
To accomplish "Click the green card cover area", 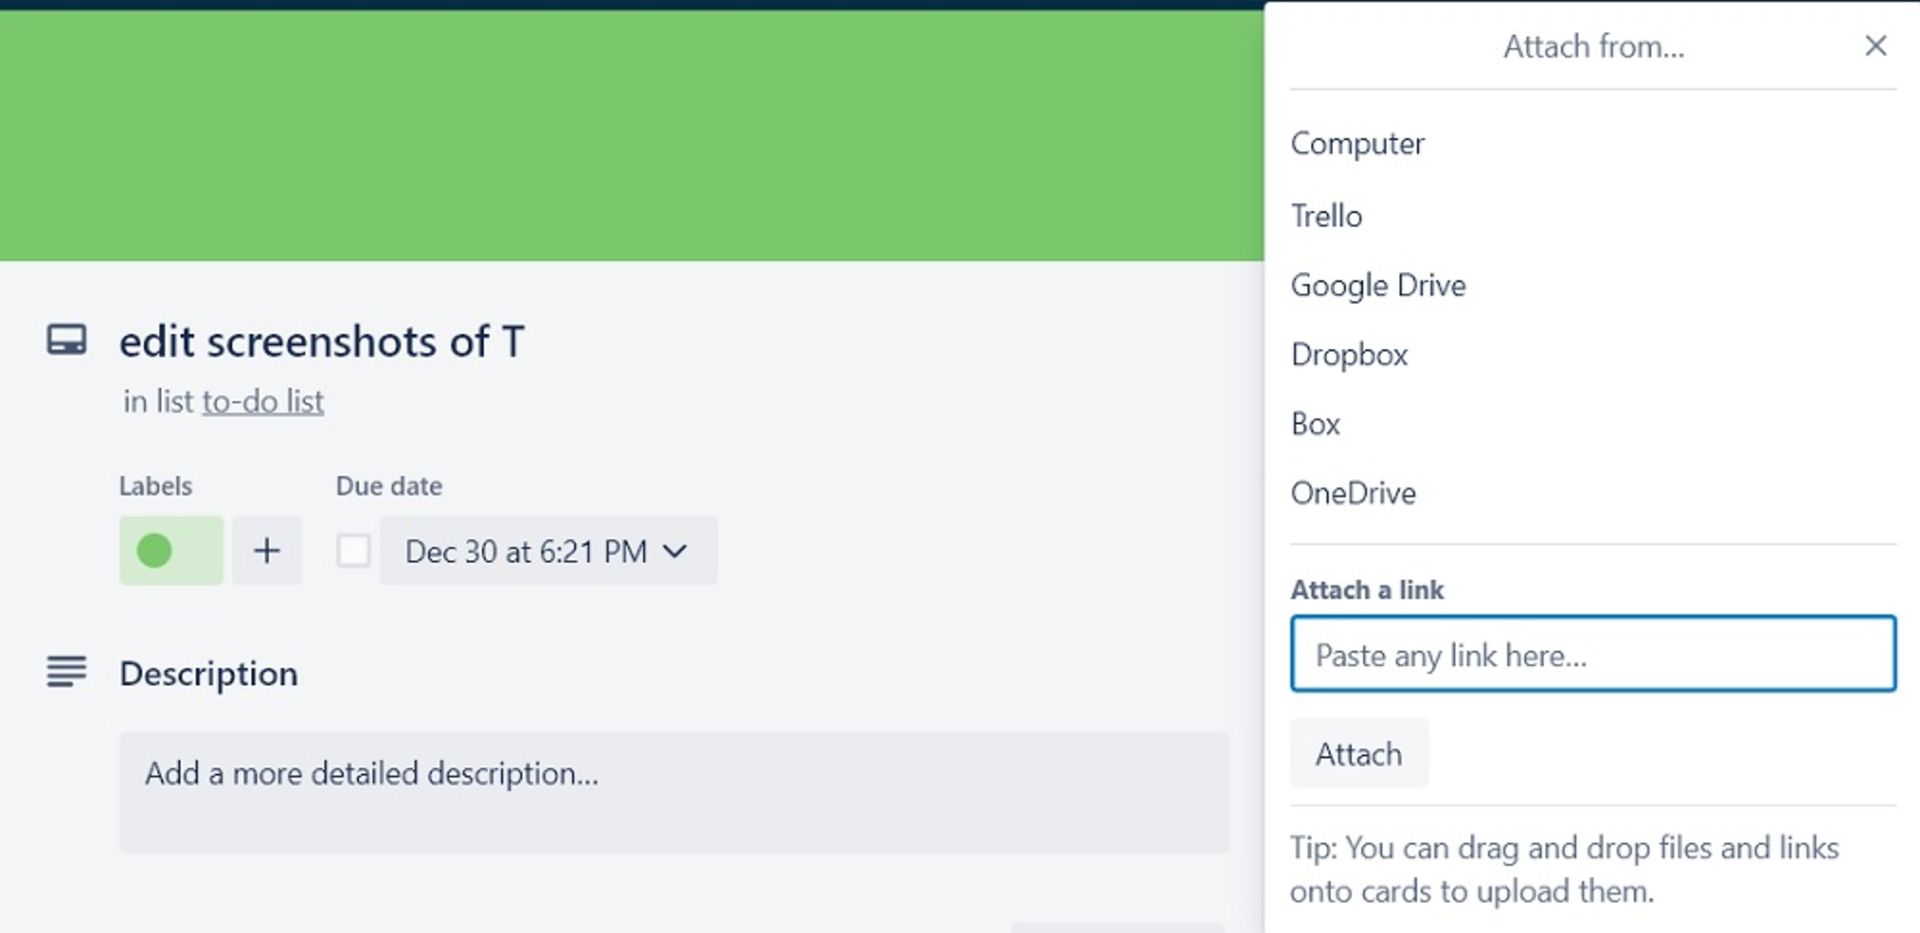I will 630,135.
